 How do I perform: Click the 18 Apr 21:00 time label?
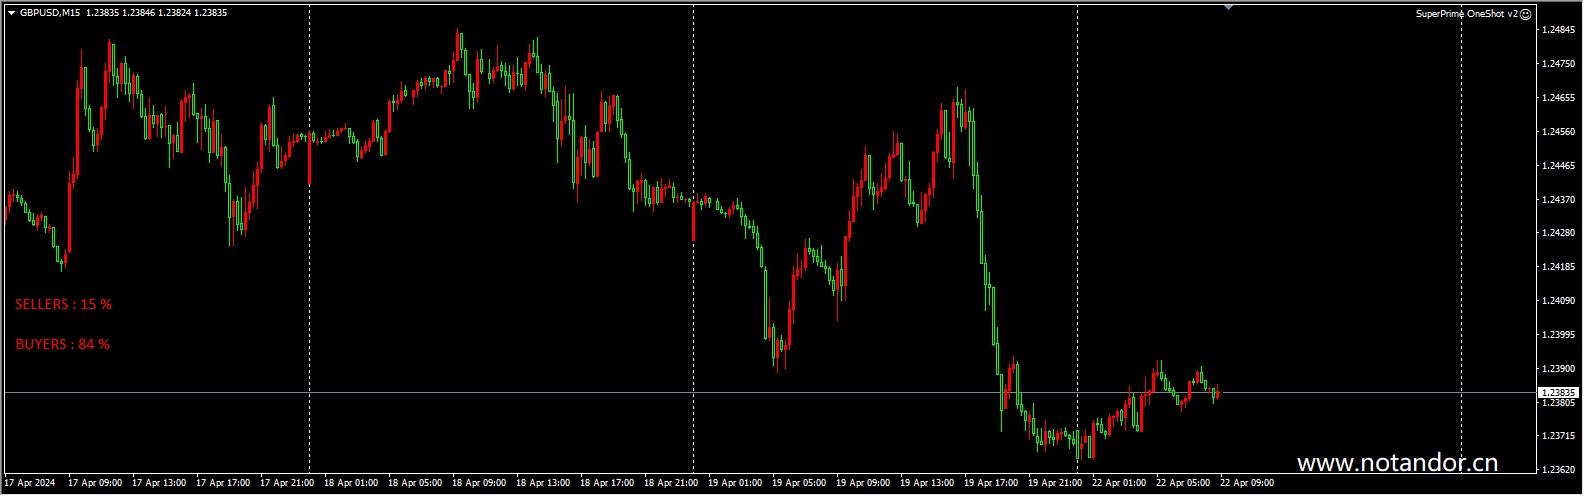671,483
